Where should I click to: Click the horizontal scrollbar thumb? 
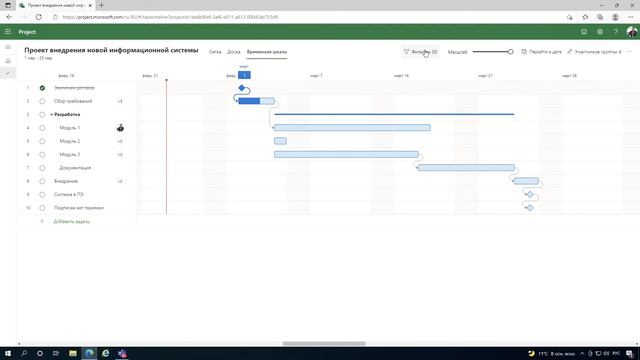[324, 344]
